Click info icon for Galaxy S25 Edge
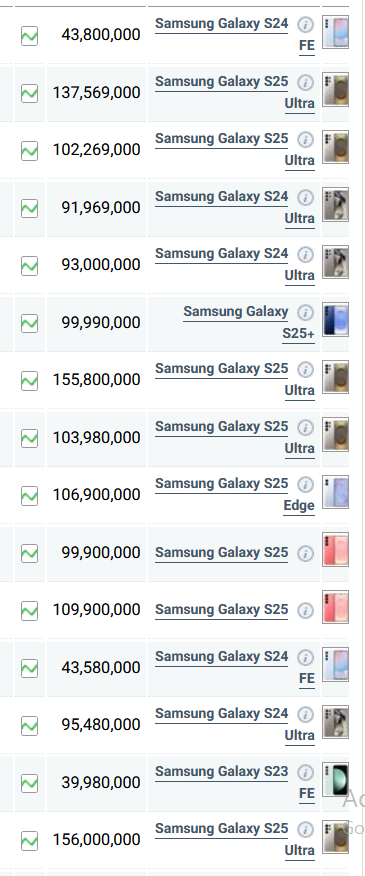 [305, 484]
